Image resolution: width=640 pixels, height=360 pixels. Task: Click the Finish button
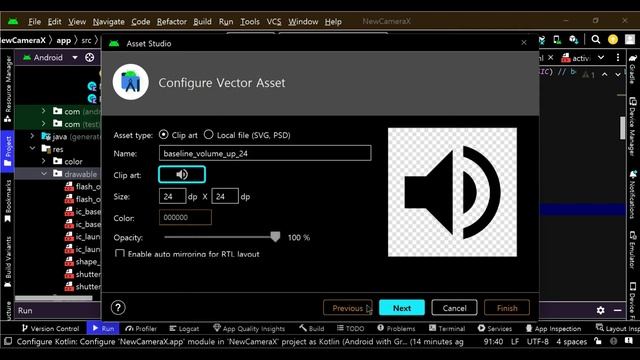pyautogui.click(x=507, y=308)
